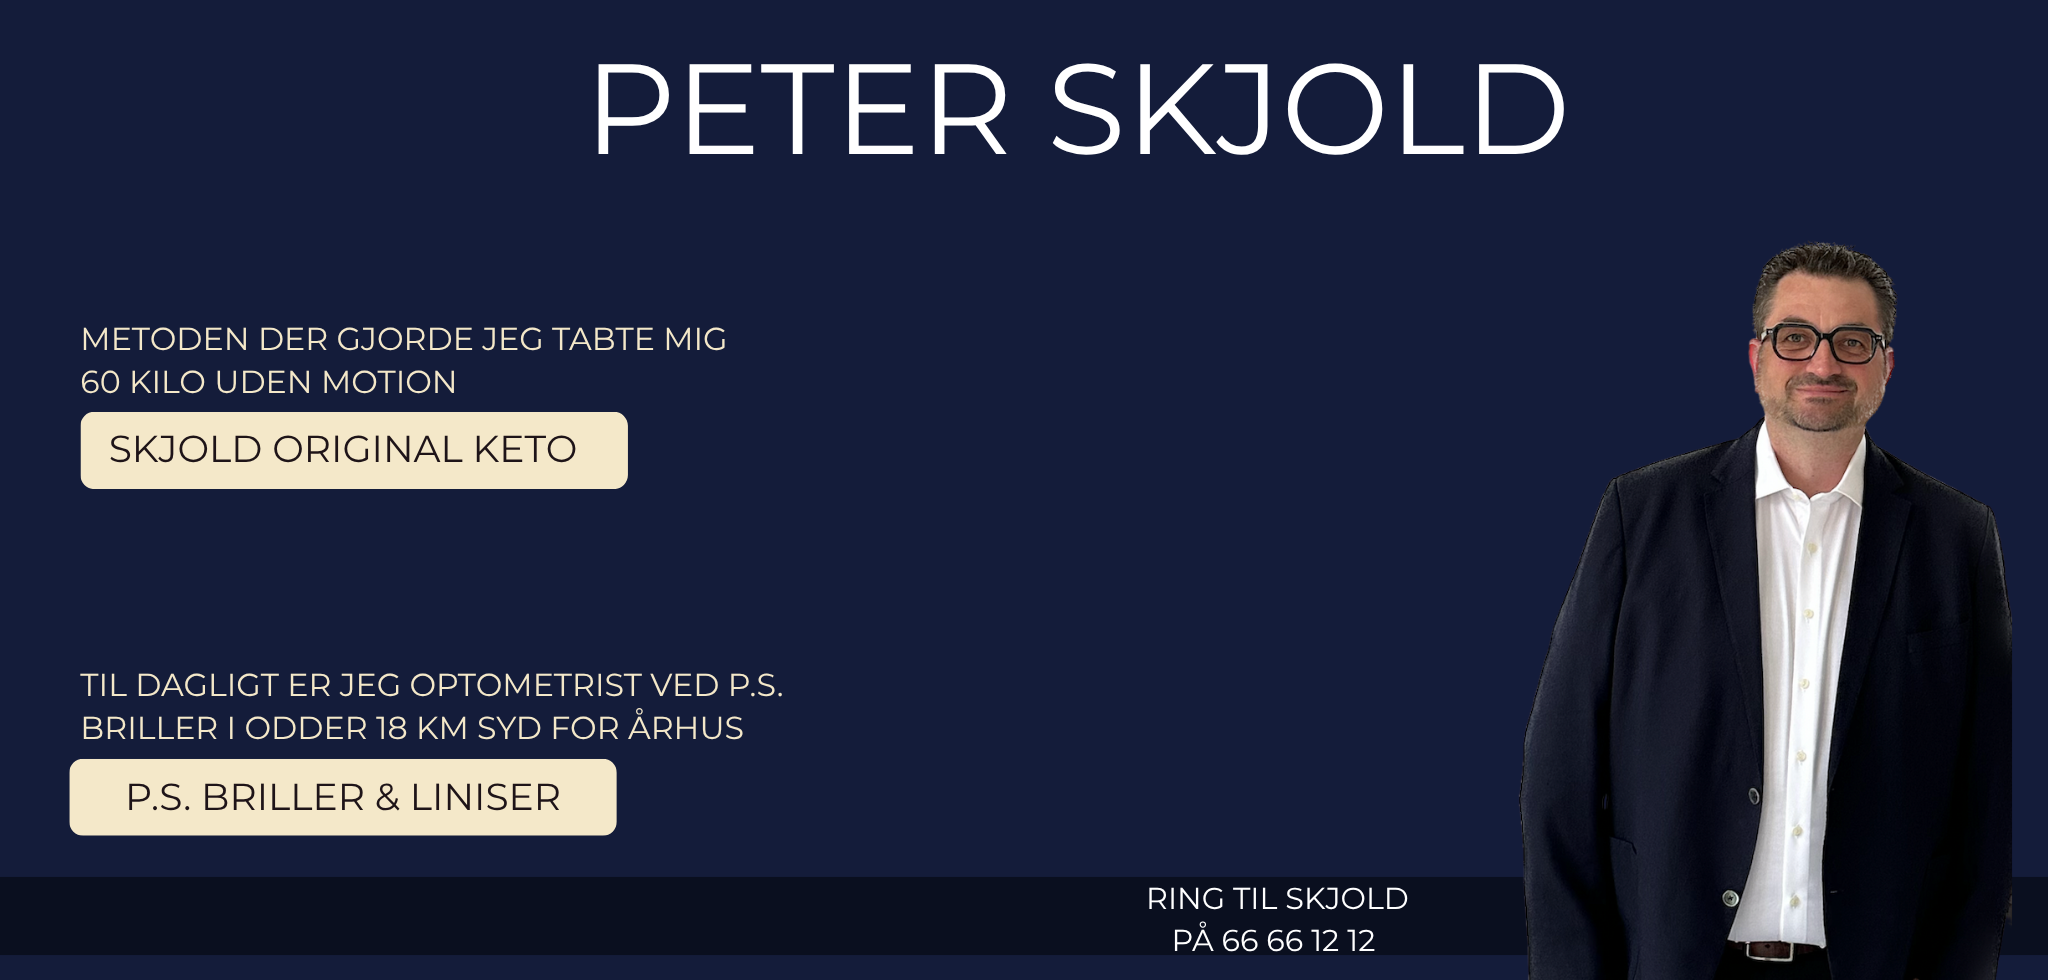The height and width of the screenshot is (980, 2048).
Task: Click the word PETER in the title
Action: 800,109
